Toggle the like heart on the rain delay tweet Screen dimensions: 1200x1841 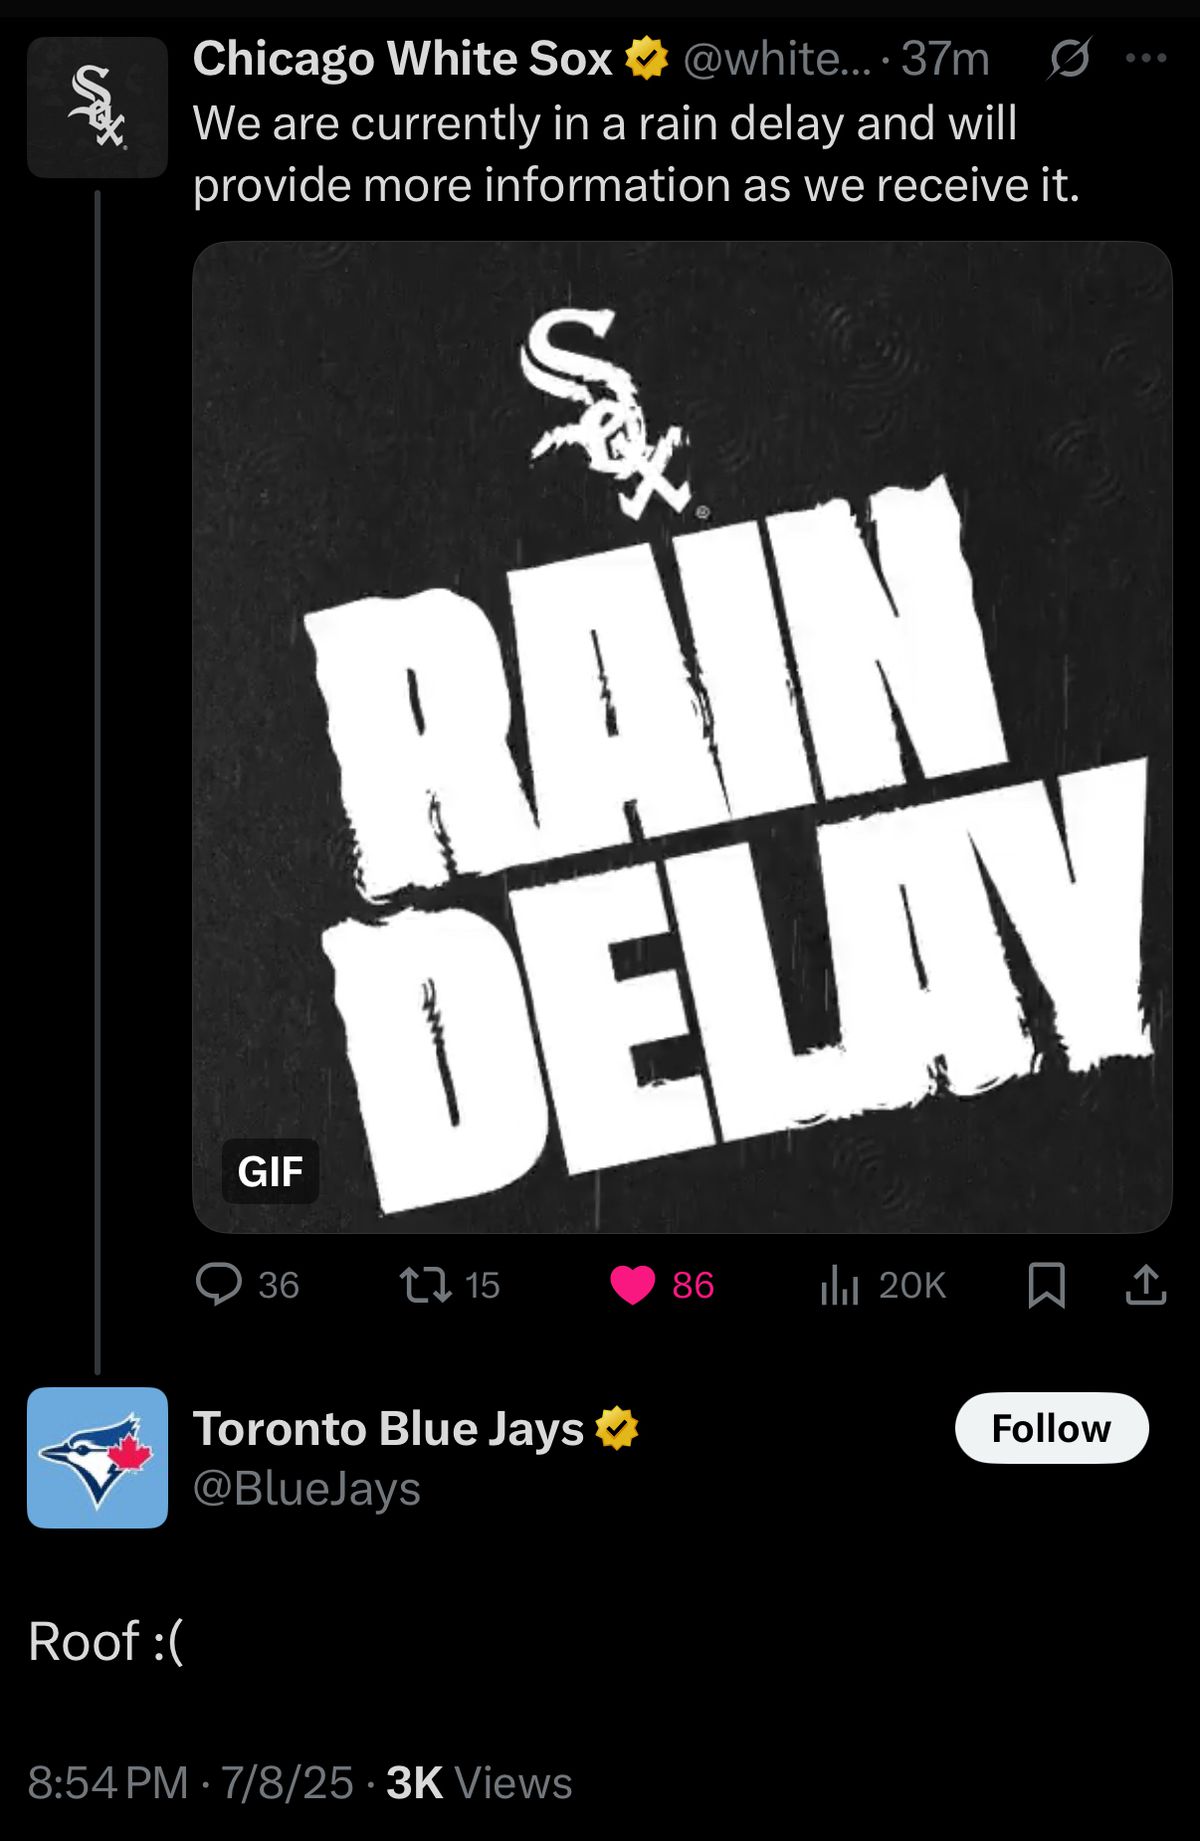[x=633, y=1287]
